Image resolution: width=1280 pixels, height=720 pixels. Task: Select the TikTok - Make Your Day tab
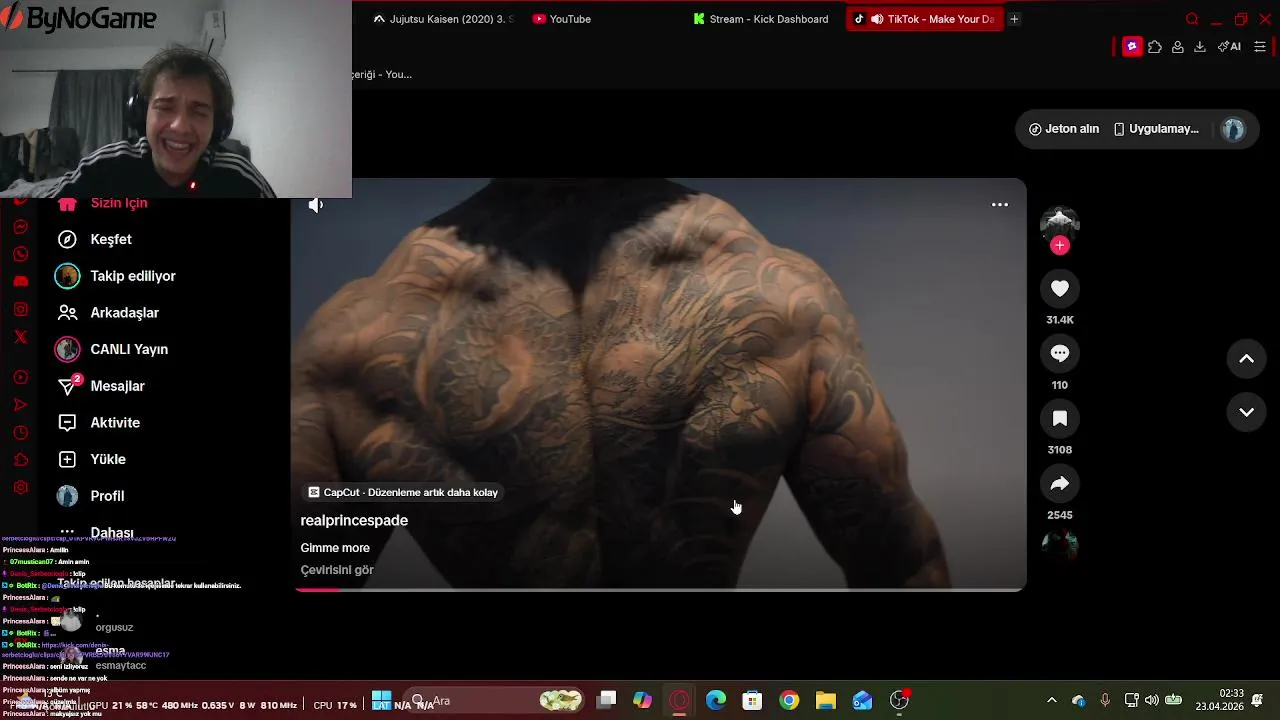pos(924,19)
